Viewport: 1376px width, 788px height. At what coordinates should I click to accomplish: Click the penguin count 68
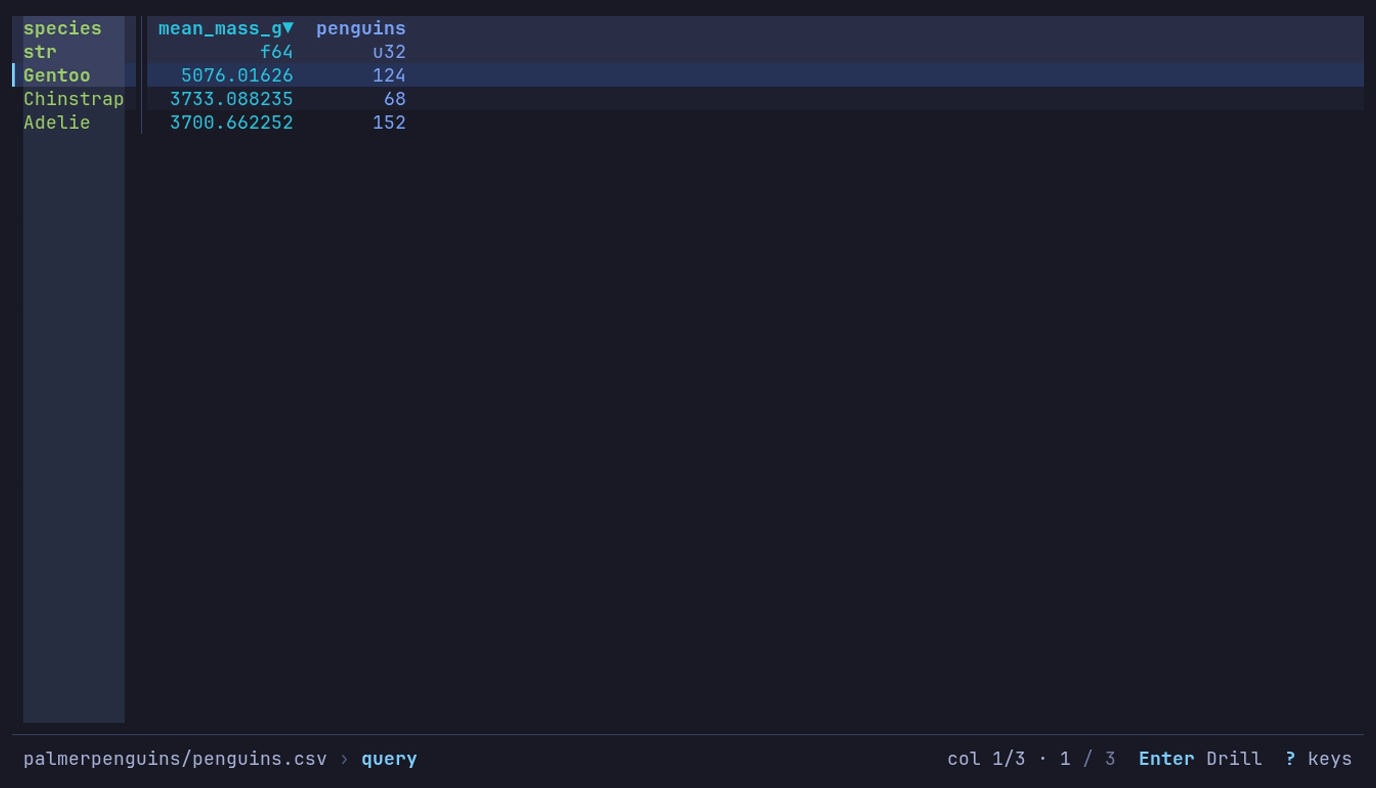pos(395,99)
